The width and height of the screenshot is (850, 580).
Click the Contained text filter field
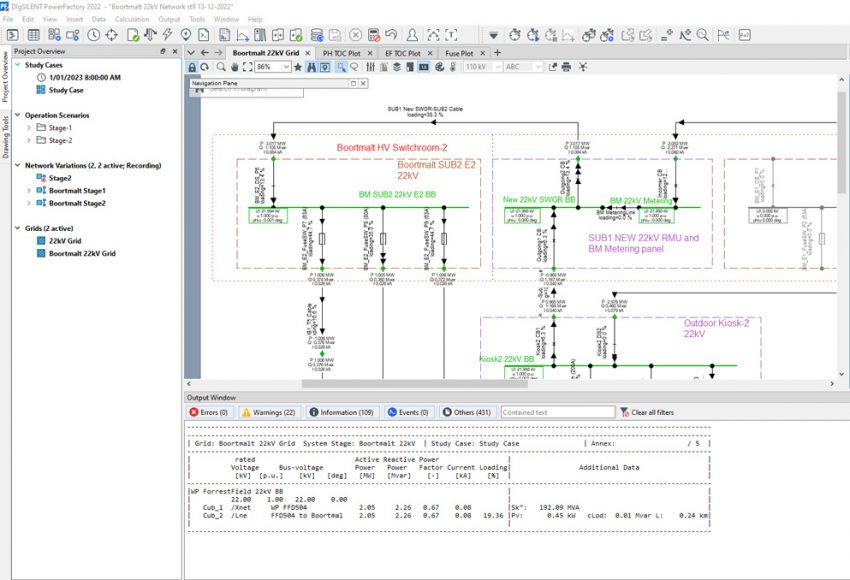pos(557,412)
